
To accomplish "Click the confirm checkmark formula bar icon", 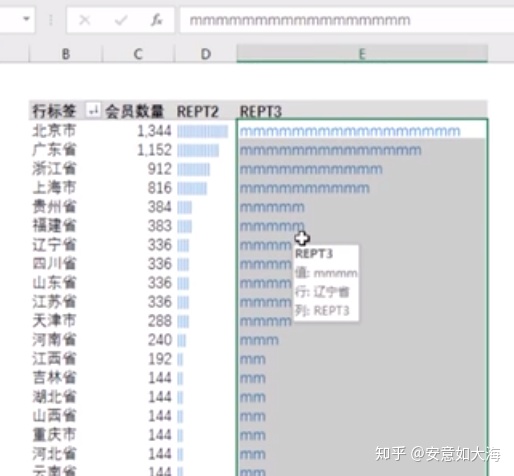I will tap(120, 20).
